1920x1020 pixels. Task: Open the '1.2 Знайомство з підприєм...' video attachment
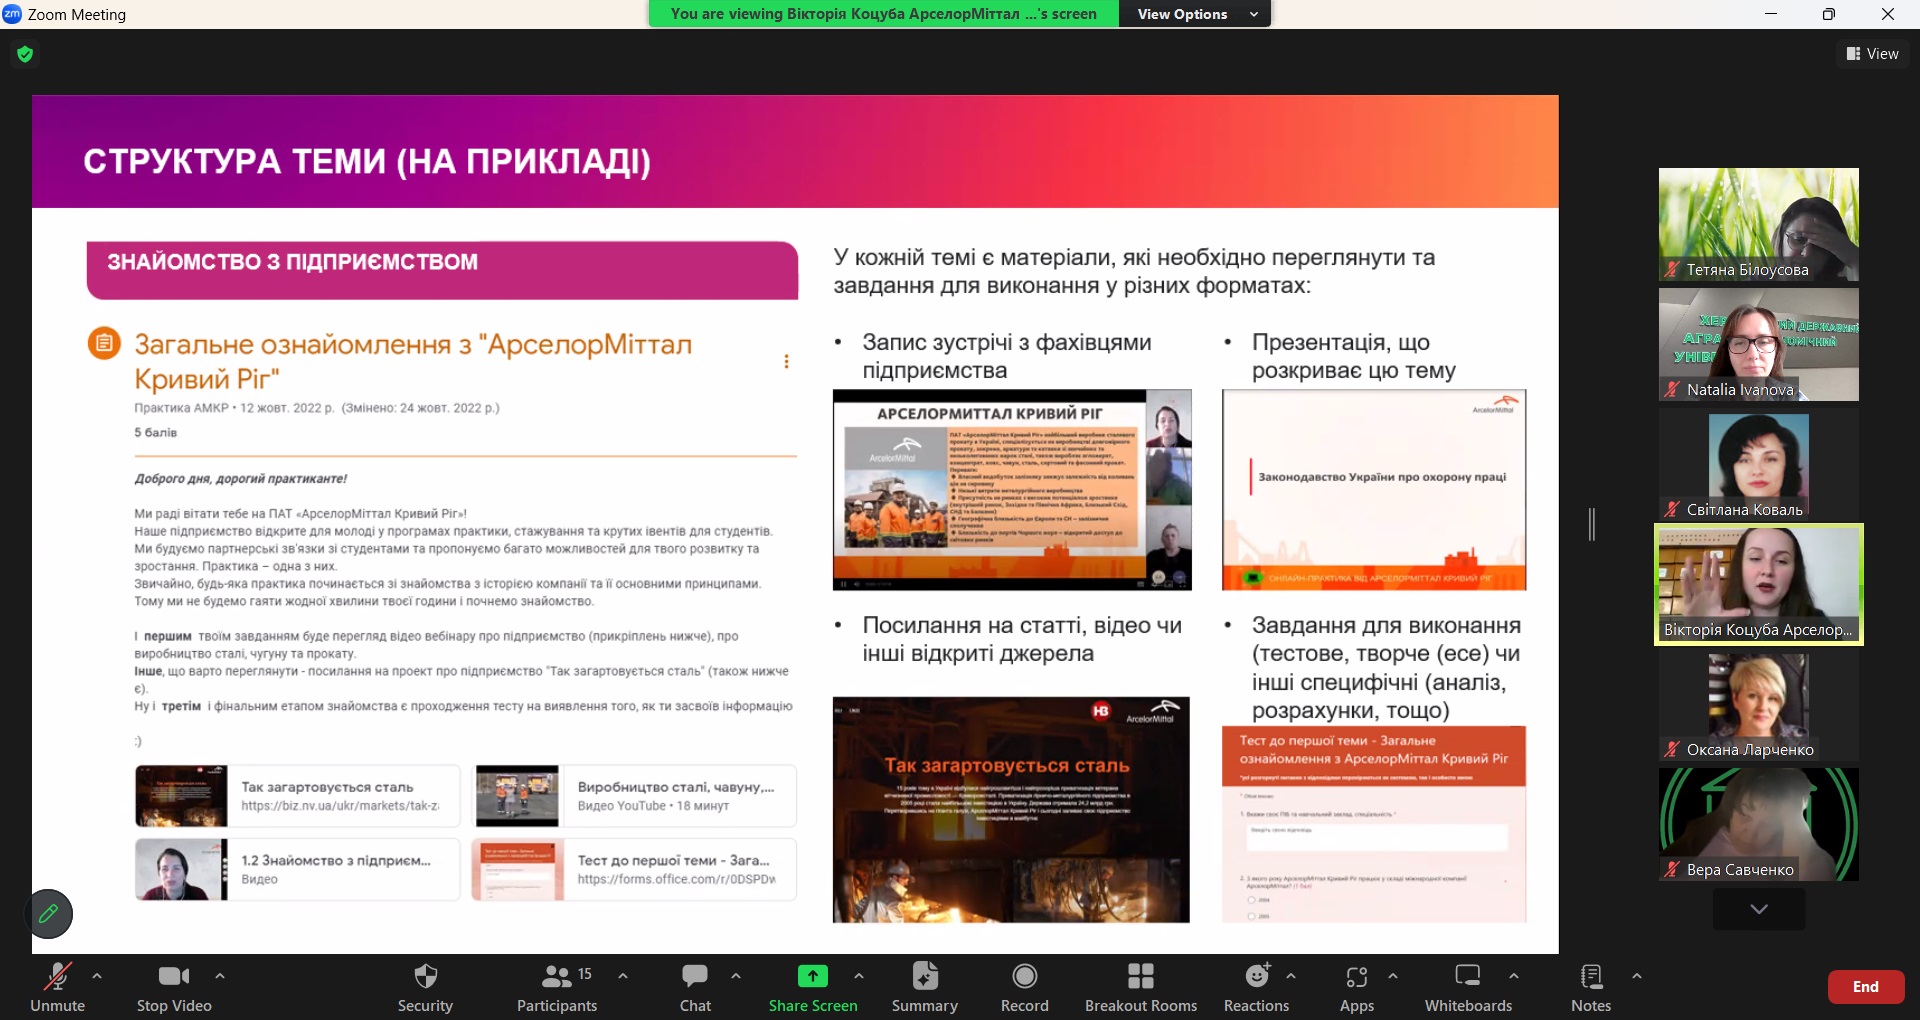point(298,869)
